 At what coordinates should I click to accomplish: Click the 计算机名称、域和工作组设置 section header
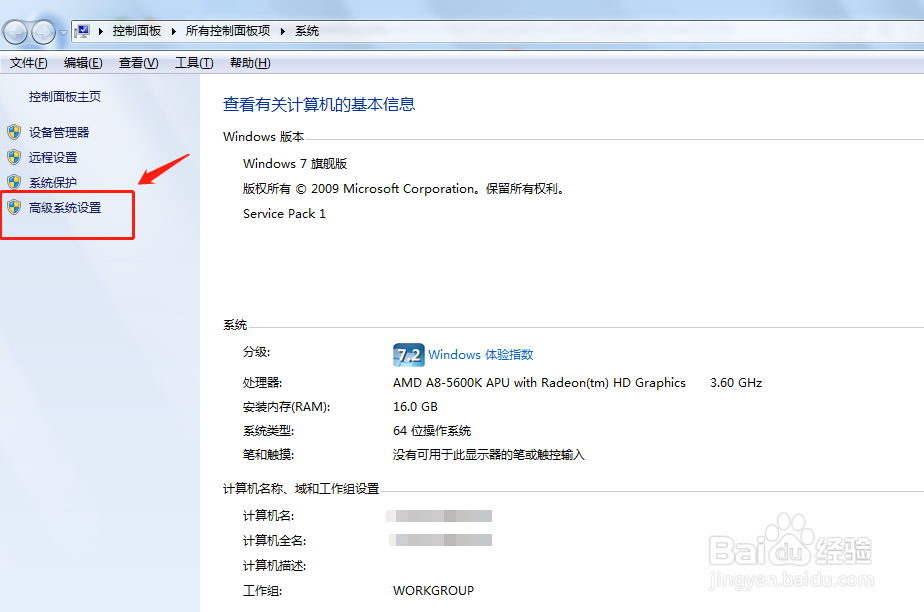pyautogui.click(x=301, y=489)
